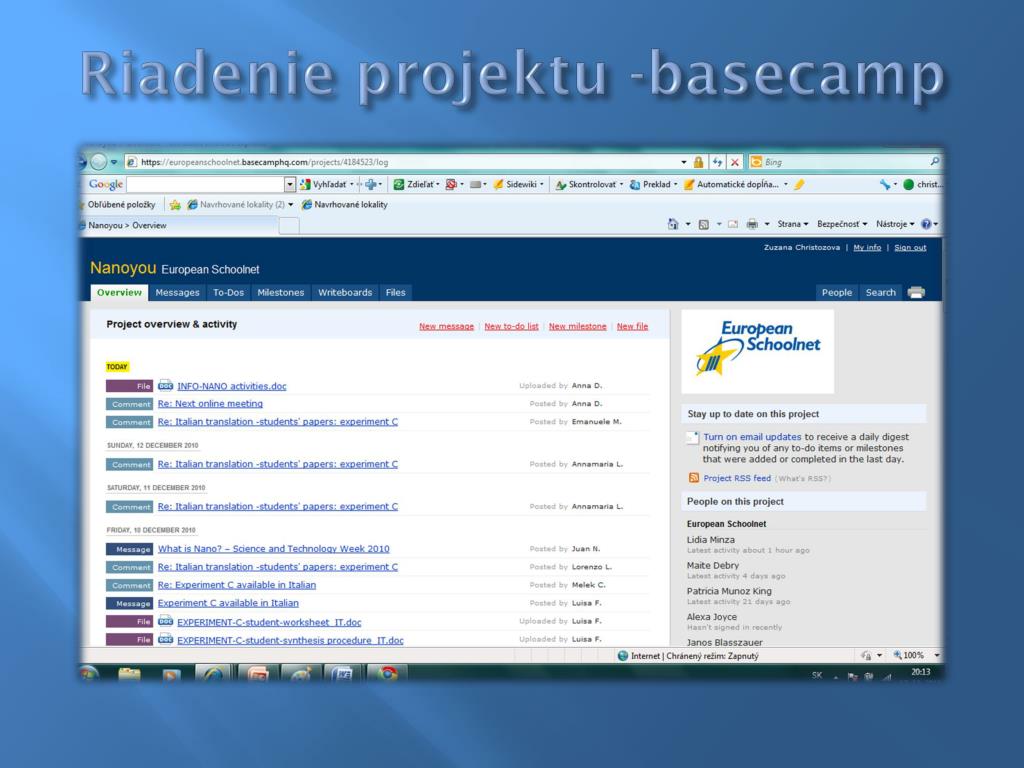
Task: Open the Project RSS feed link
Action: tap(737, 478)
